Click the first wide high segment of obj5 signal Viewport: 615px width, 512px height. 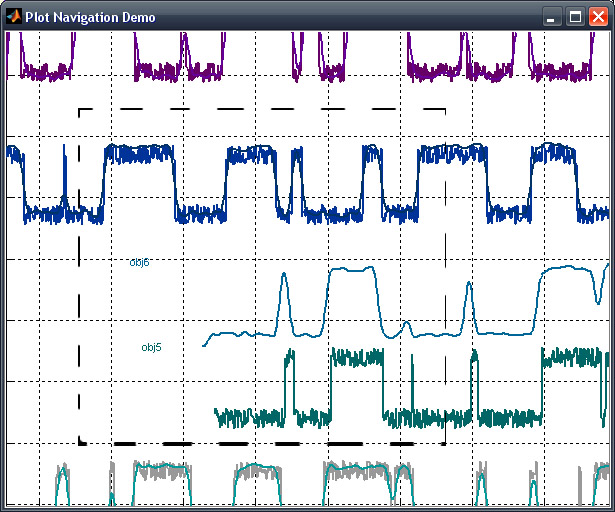tap(357, 357)
